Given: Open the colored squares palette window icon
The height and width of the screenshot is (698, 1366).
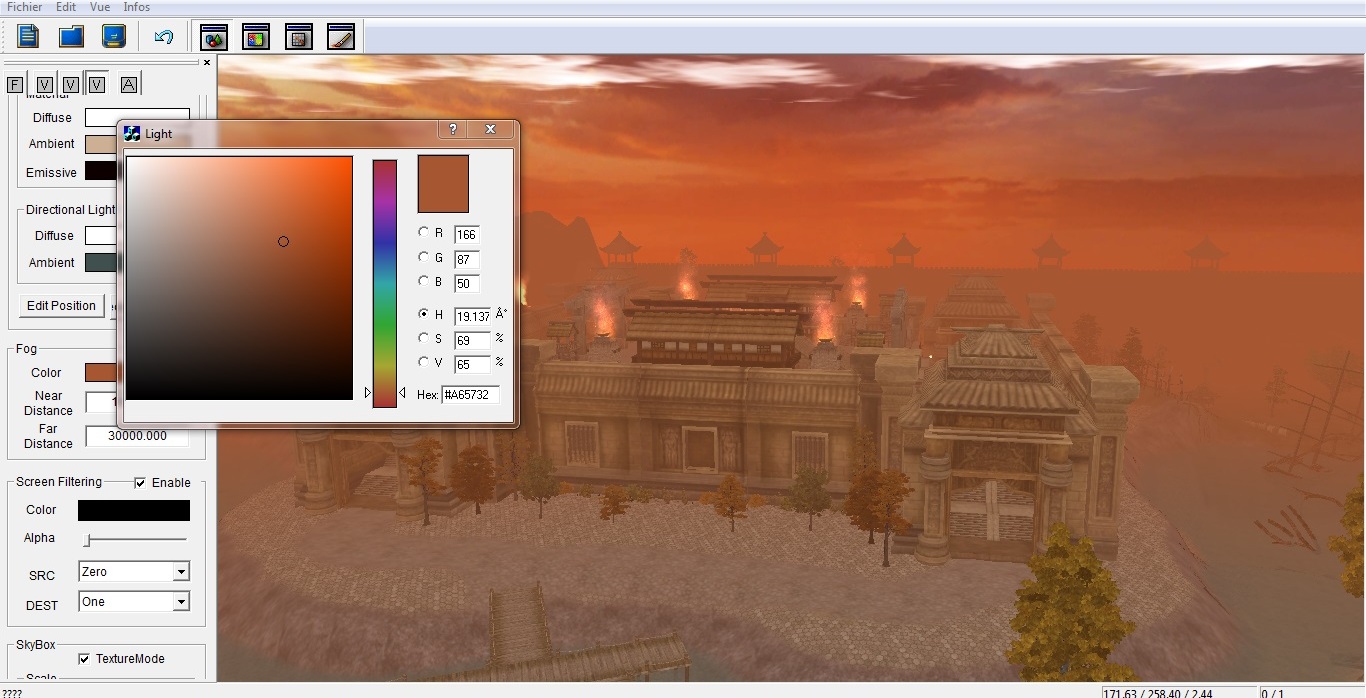Looking at the screenshot, I should (256, 38).
